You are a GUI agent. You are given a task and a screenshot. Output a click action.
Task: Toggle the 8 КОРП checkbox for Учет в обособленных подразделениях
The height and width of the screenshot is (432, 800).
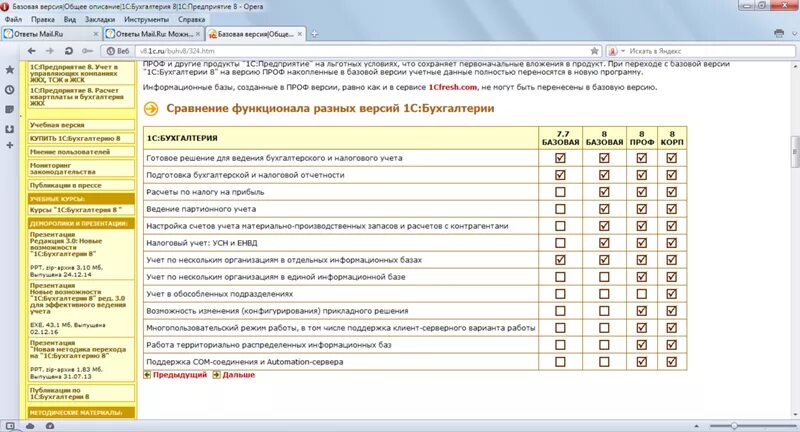(672, 294)
